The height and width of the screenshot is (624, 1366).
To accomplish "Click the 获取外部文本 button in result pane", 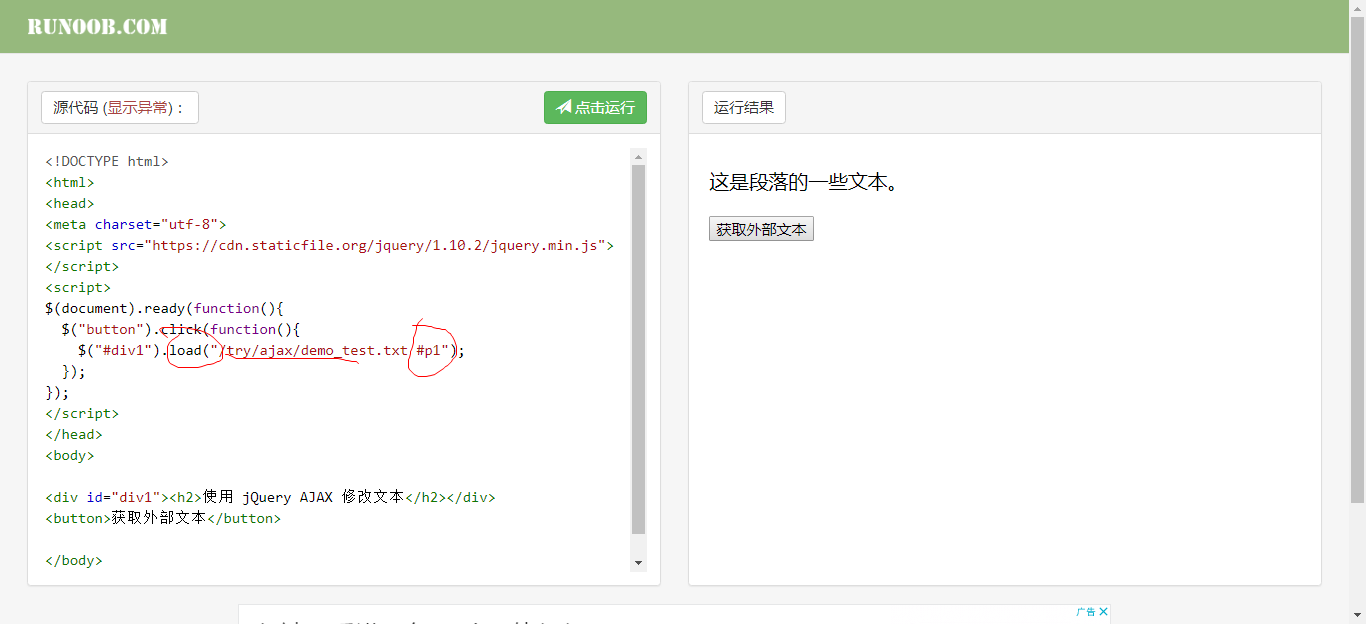I will tap(761, 230).
